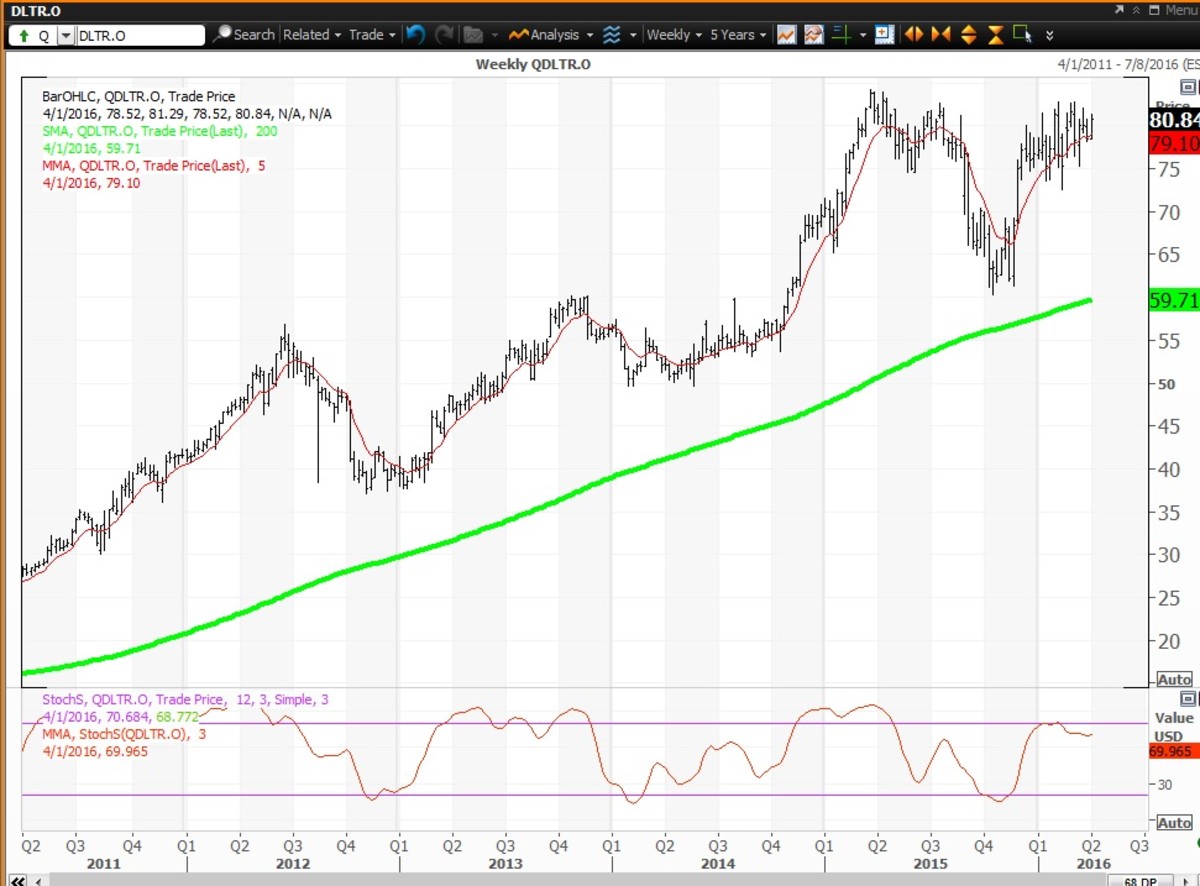Screen dimensions: 1200x886
Task: Open the Trade menu
Action: click(x=371, y=34)
